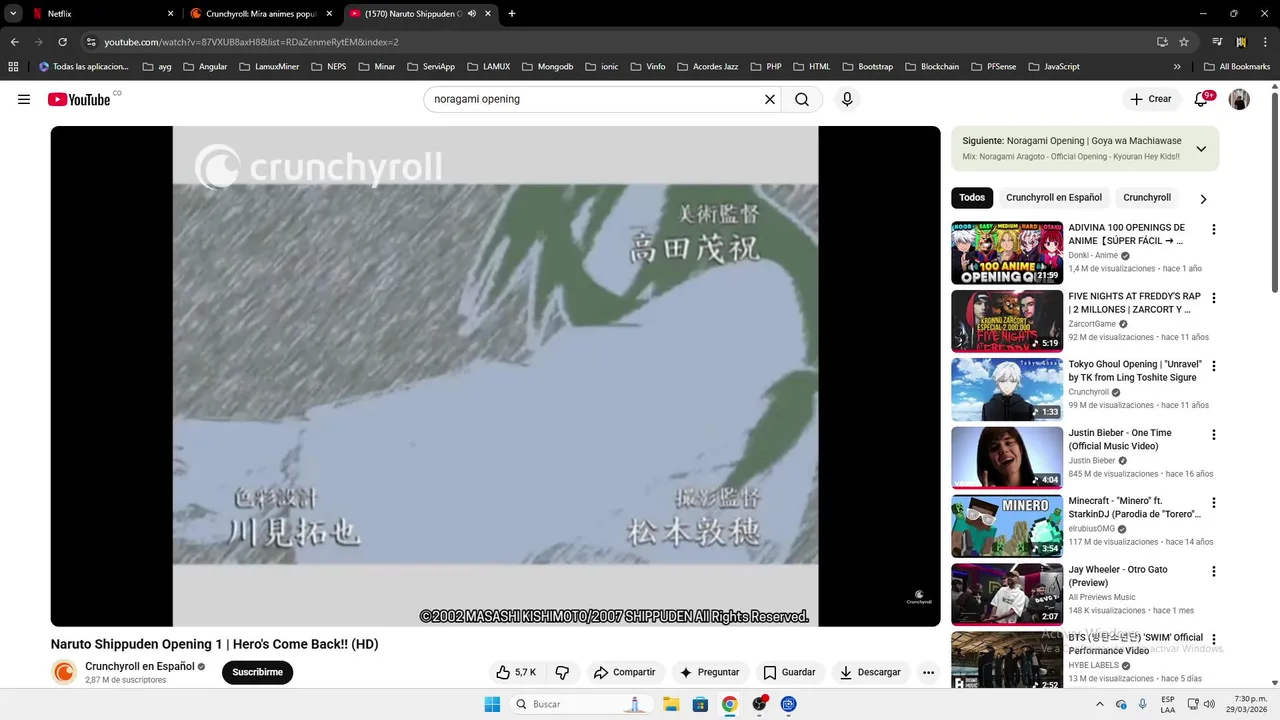Share the video with Compartir
The image size is (1280, 720).
pyautogui.click(x=624, y=672)
